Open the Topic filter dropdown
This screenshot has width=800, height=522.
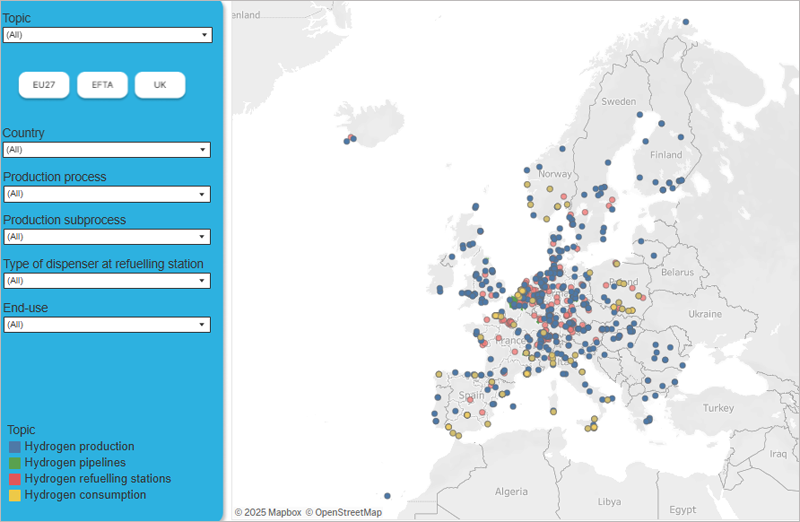pos(107,35)
